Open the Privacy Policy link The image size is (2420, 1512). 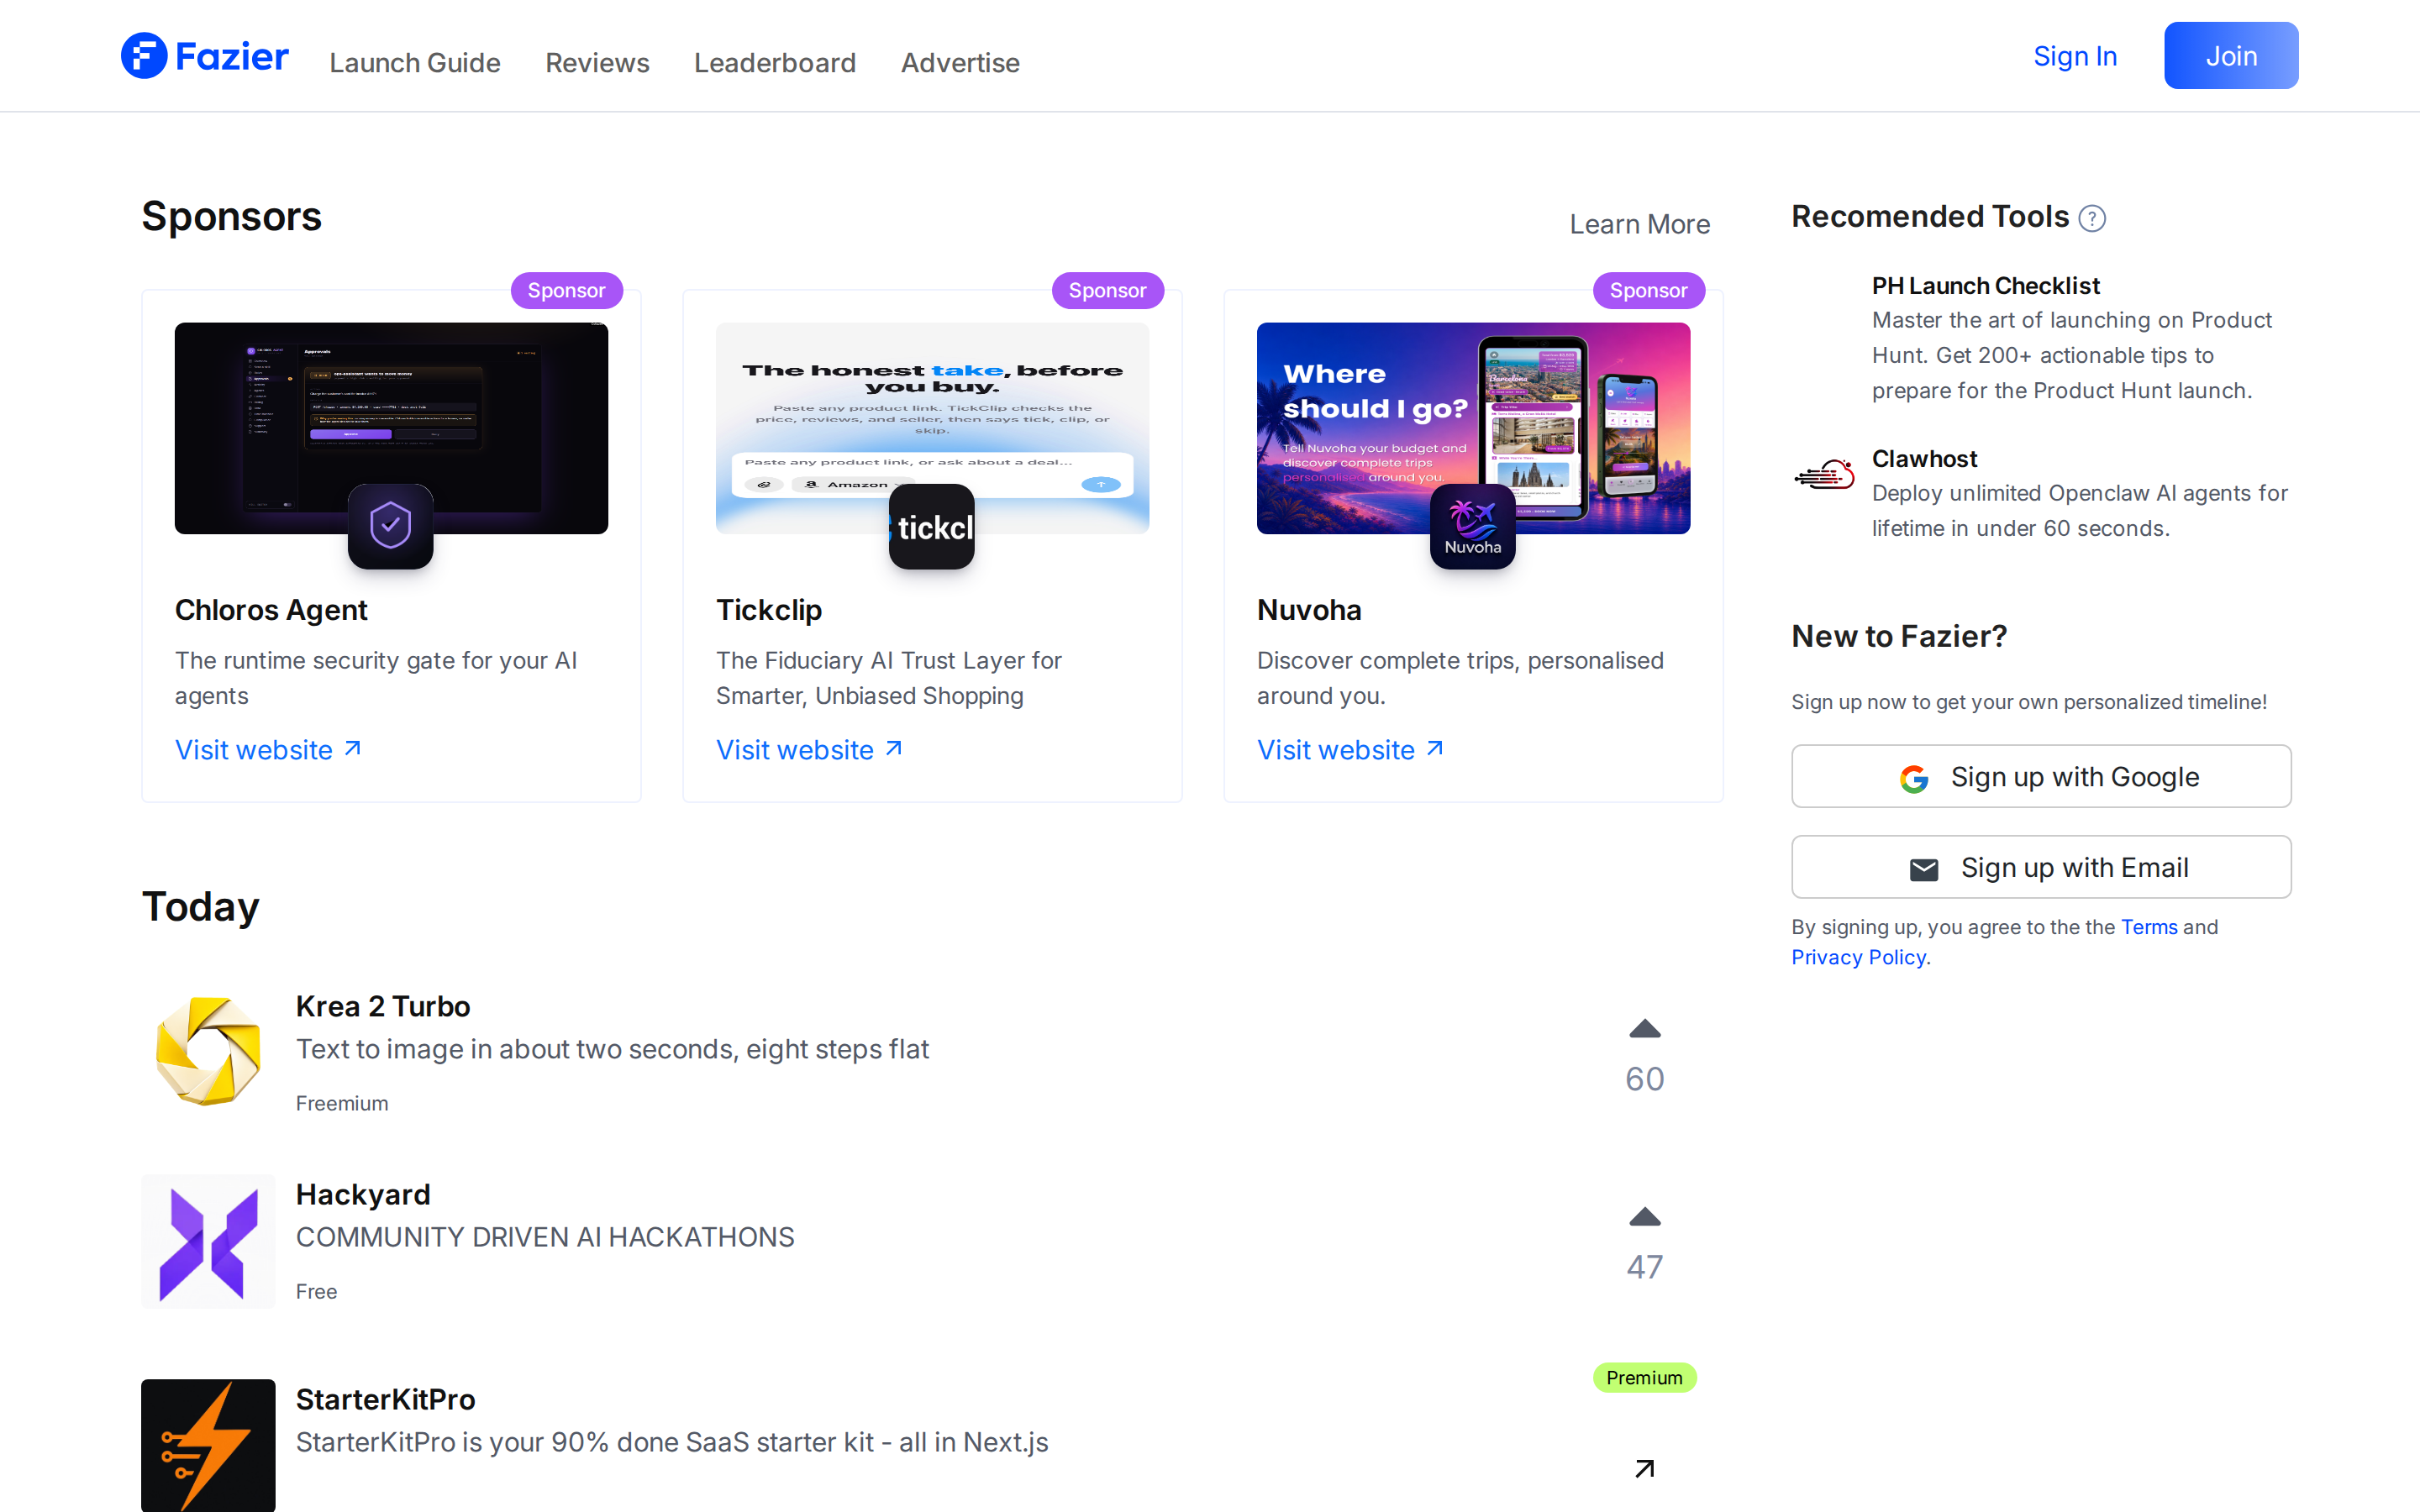(x=1859, y=957)
